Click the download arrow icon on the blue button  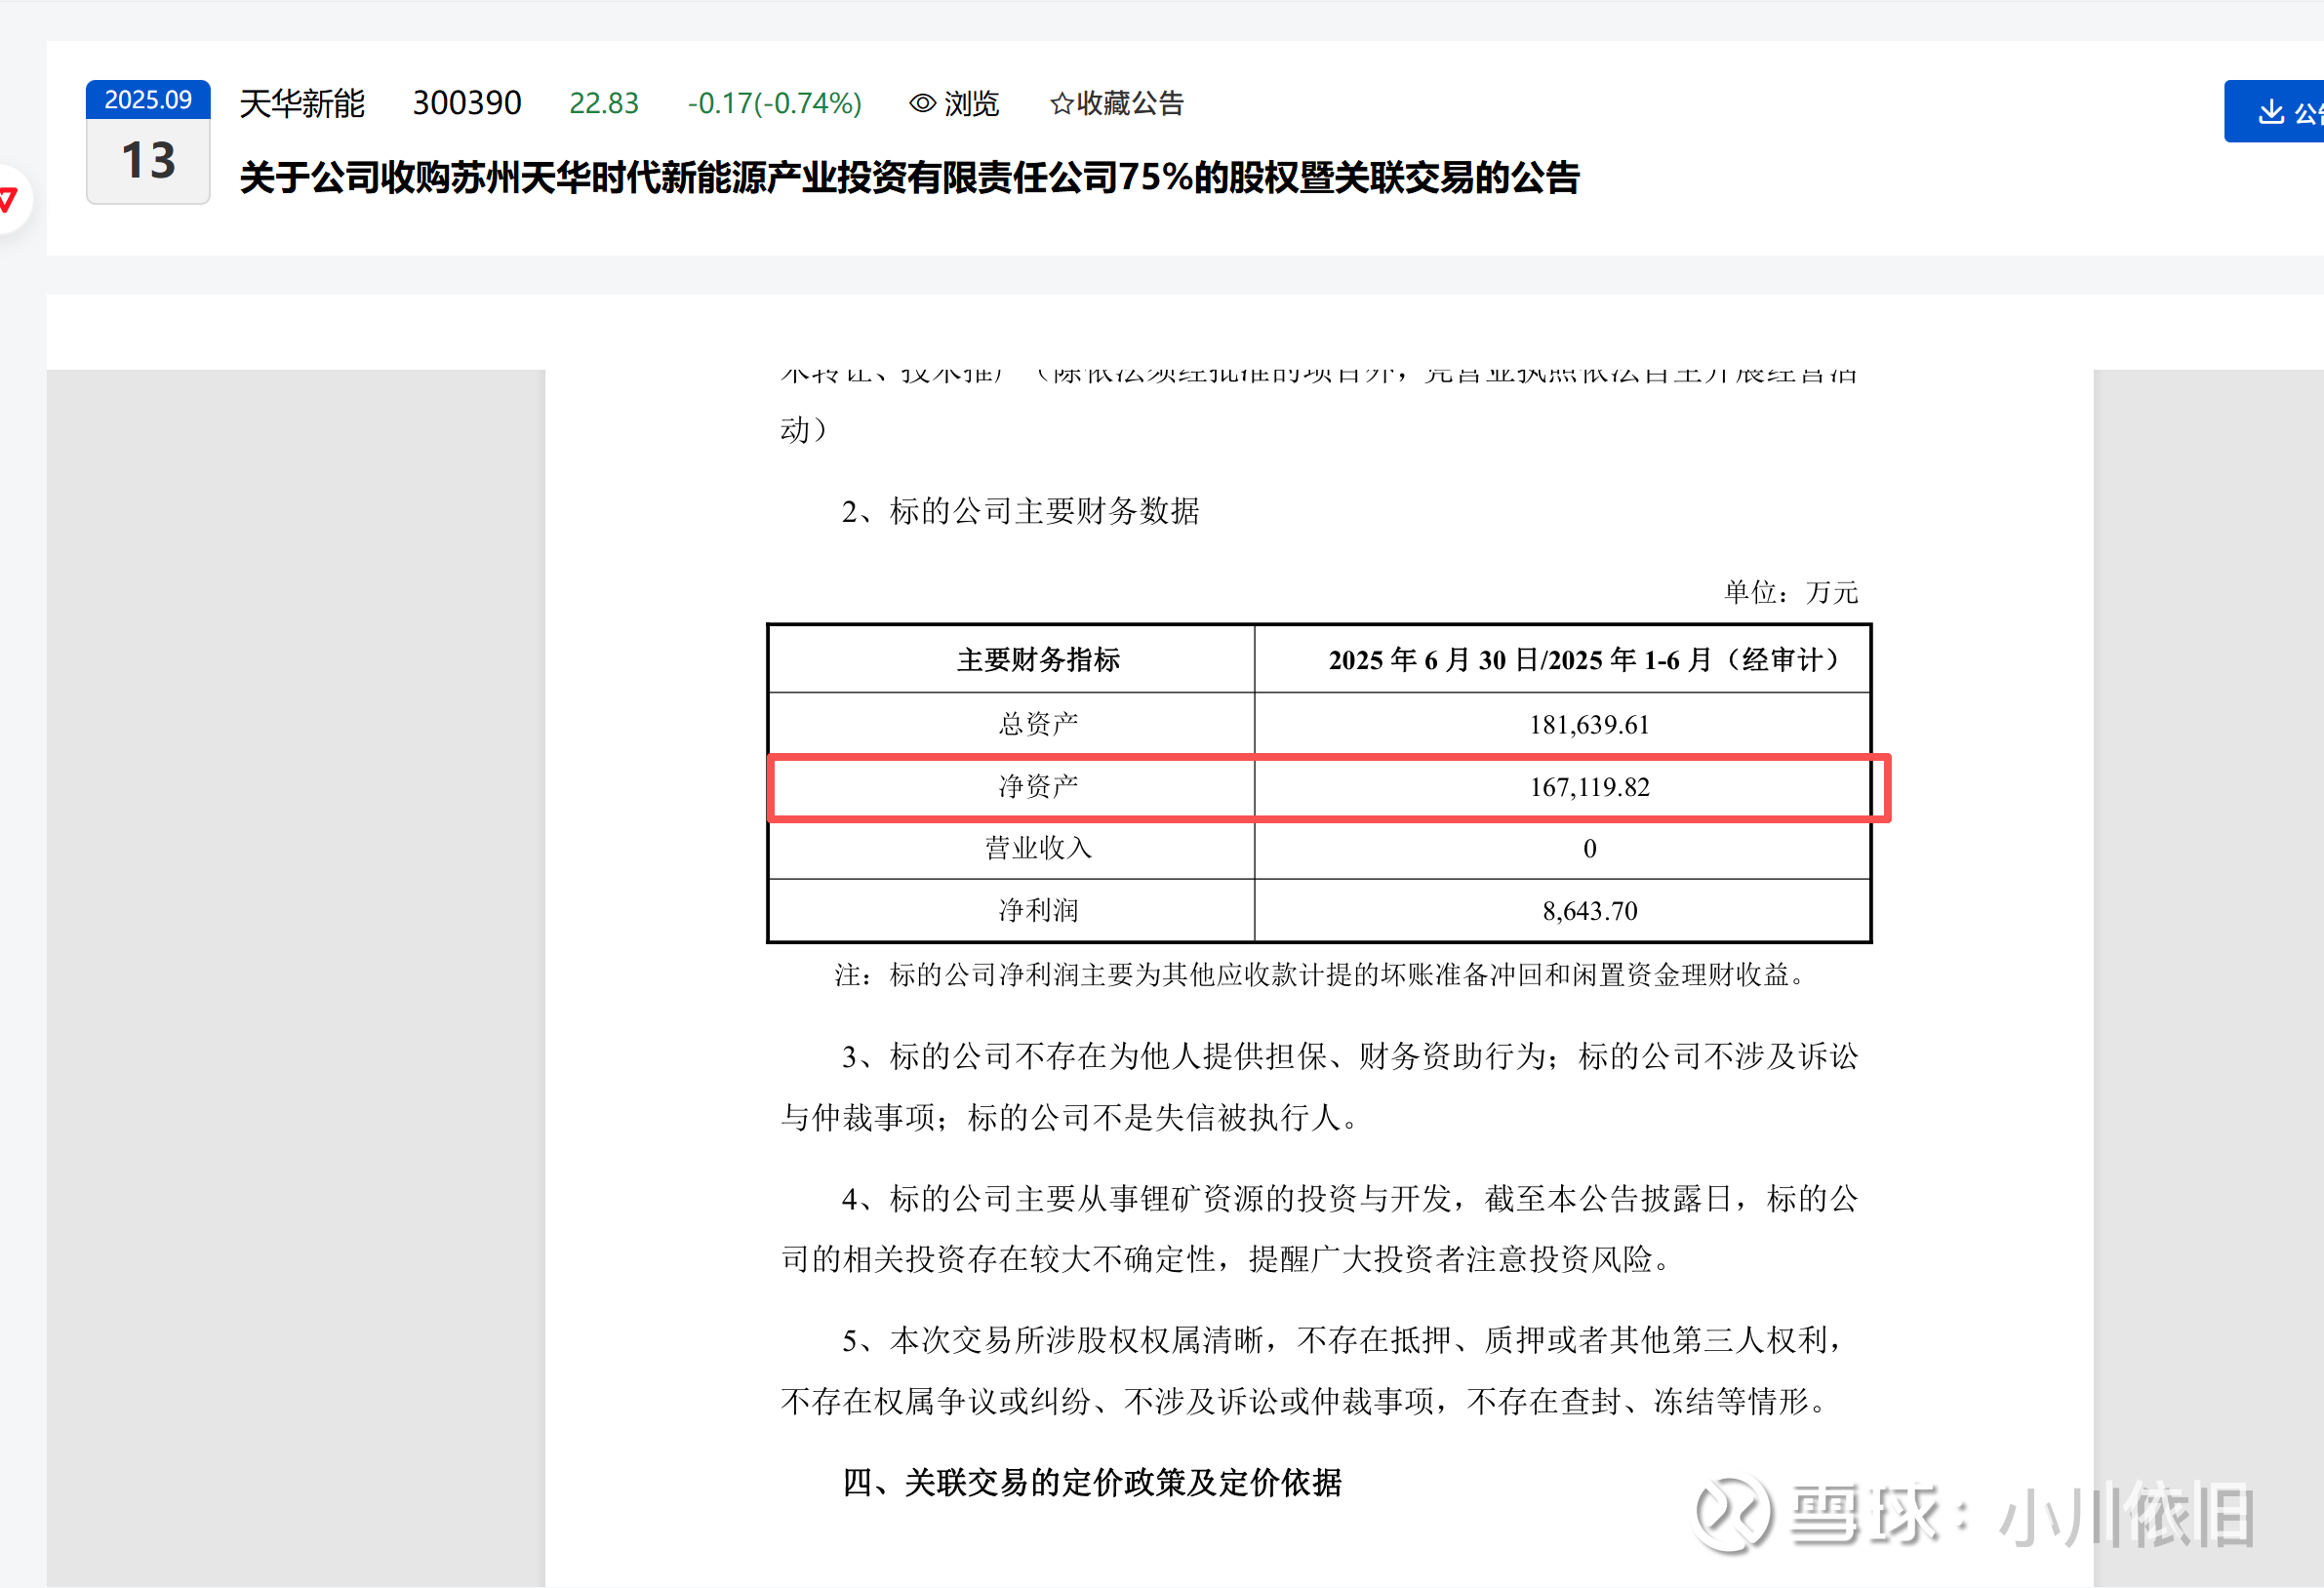click(2271, 111)
